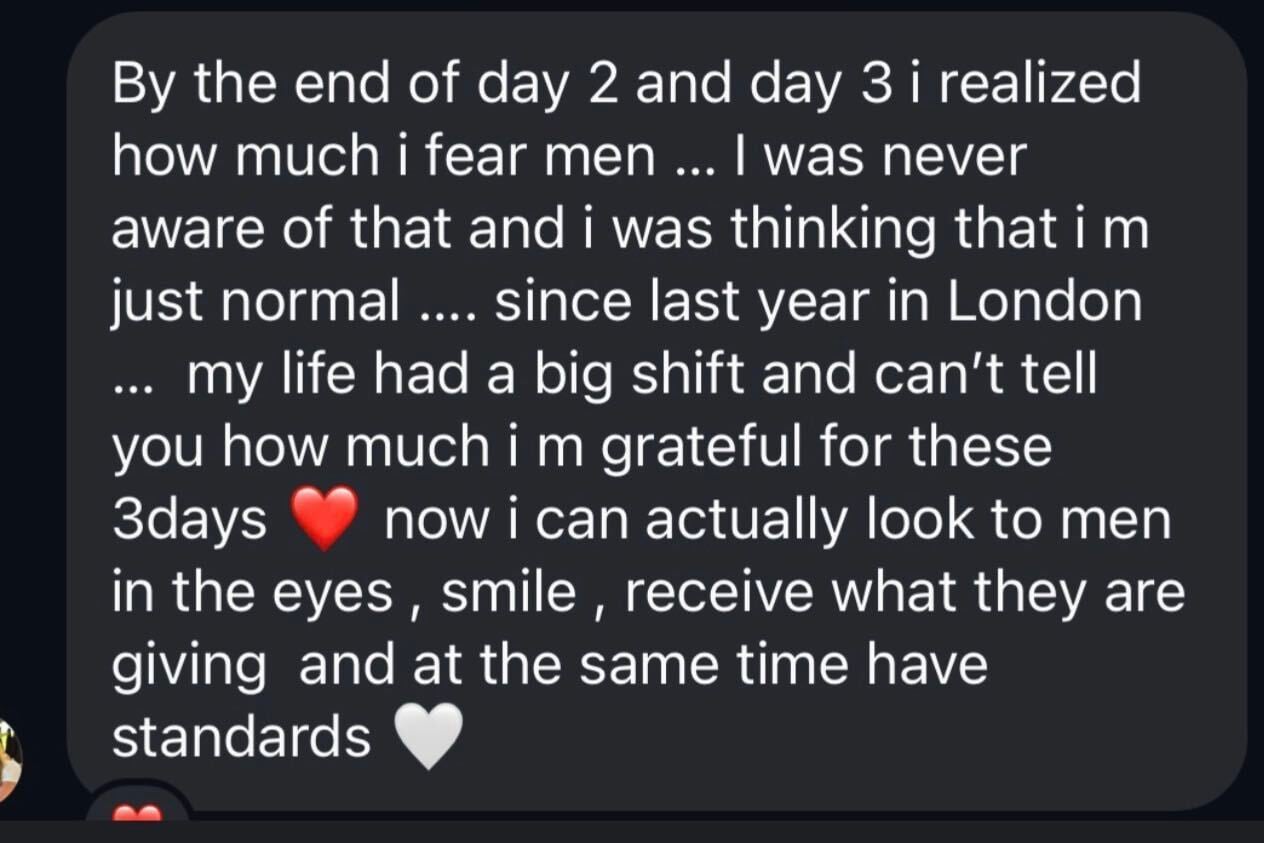Select the line starting "in the eyes, smile"

648,594
